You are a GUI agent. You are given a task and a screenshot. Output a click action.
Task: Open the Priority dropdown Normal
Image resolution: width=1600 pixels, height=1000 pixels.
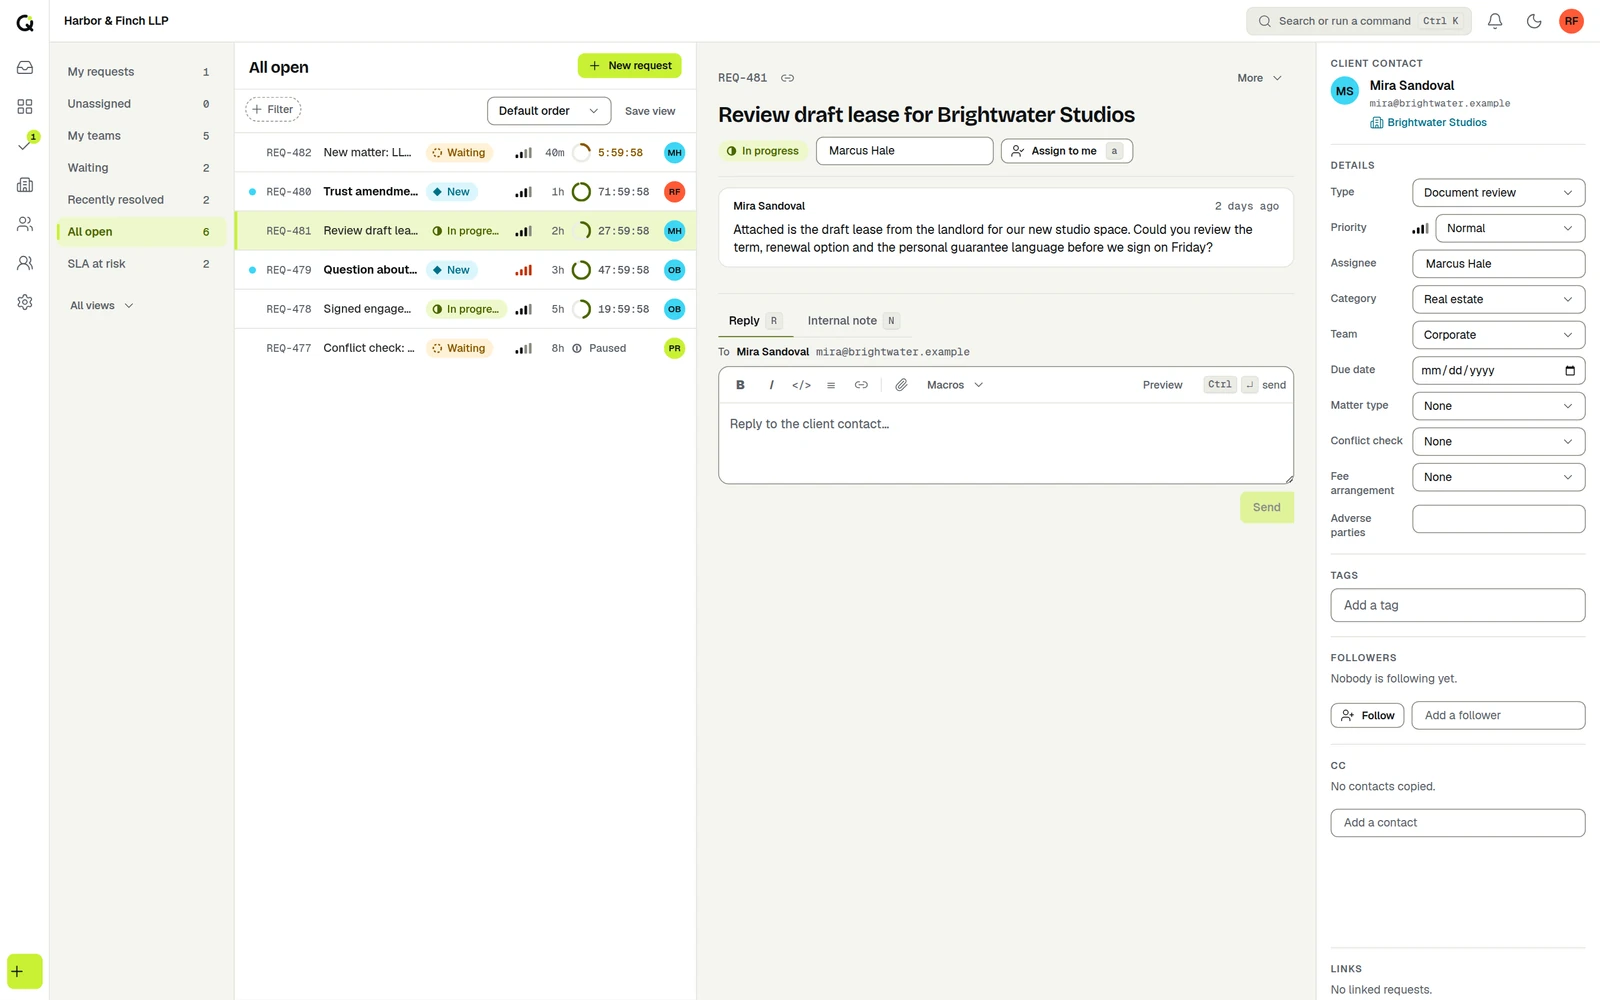tap(1509, 228)
